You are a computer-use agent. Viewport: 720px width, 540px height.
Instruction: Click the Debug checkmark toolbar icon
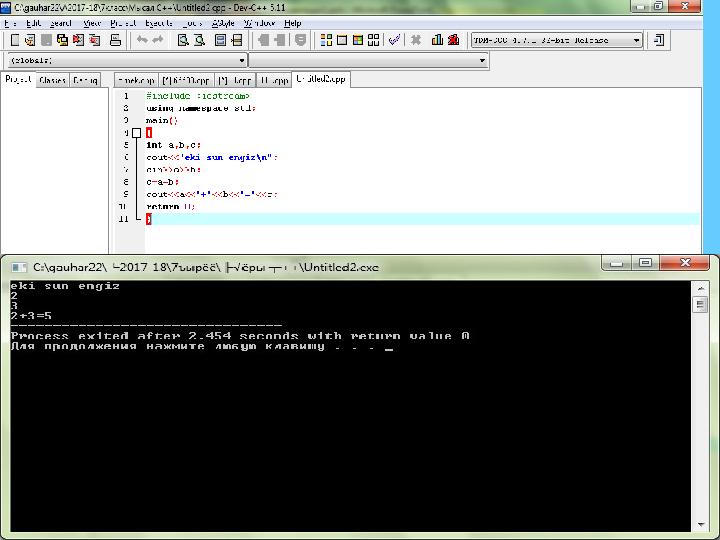click(395, 40)
